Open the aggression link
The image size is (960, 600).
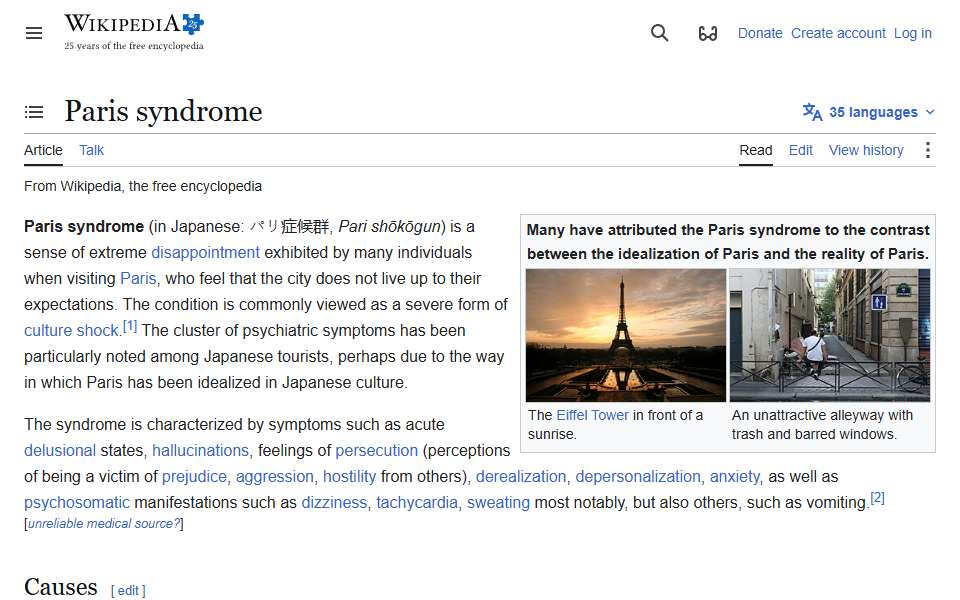274,476
